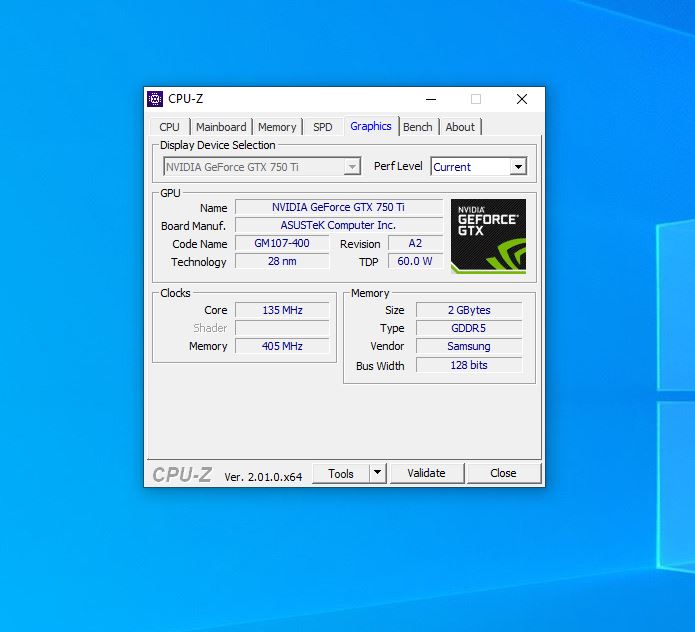695x632 pixels.
Task: Open the Tools dropdown arrow
Action: click(x=377, y=473)
